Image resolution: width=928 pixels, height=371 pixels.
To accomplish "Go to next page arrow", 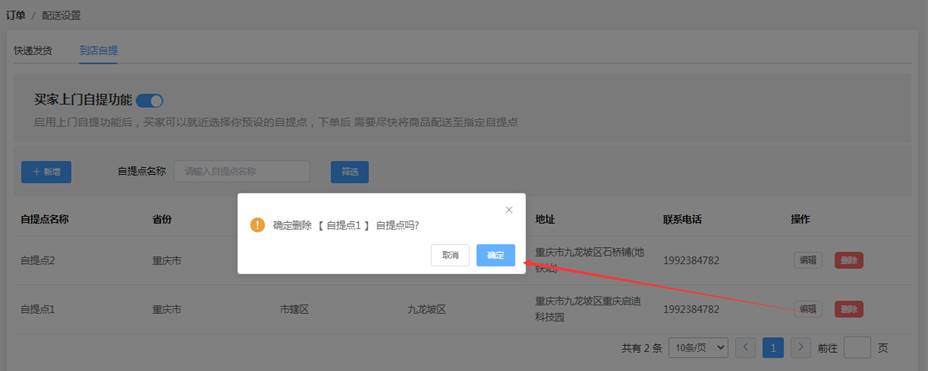I will (x=801, y=348).
